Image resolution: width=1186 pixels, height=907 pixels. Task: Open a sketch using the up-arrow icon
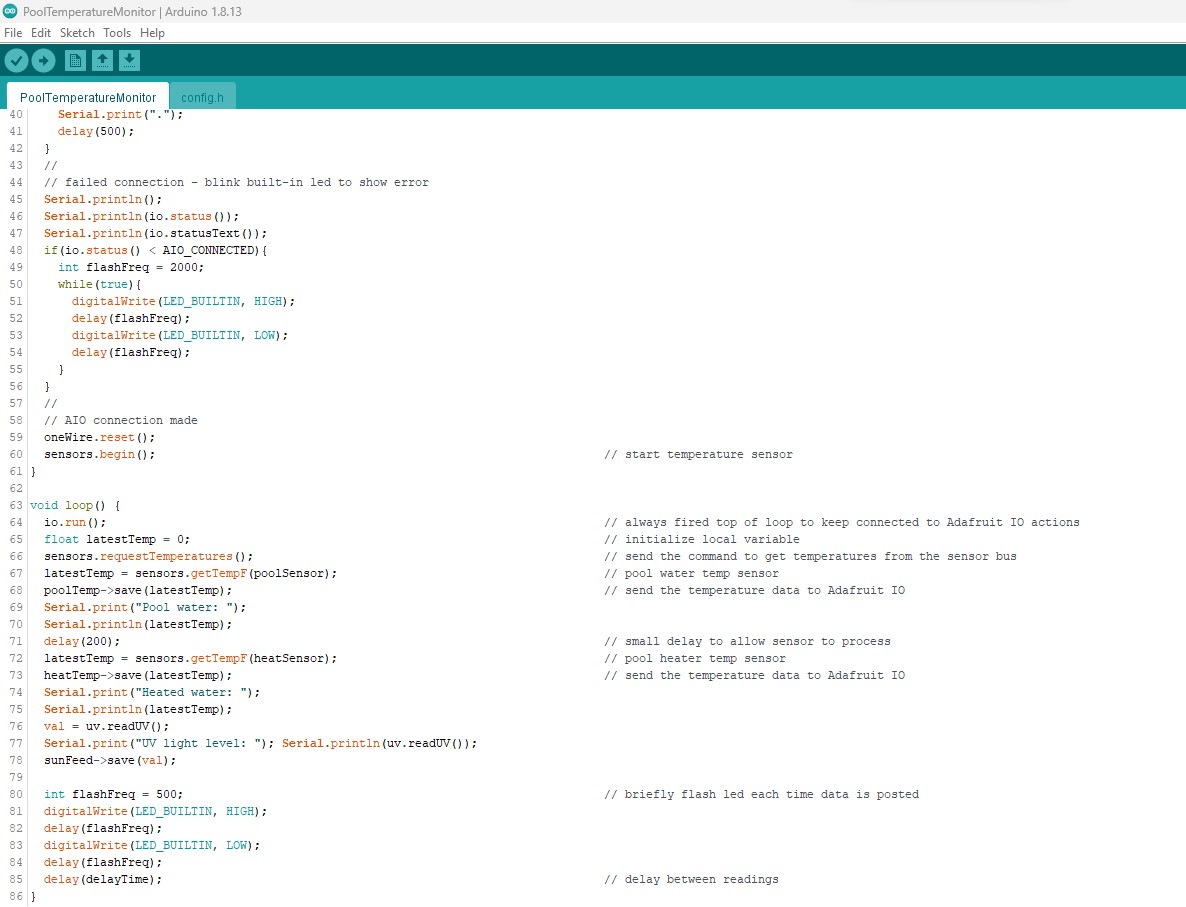pyautogui.click(x=102, y=61)
